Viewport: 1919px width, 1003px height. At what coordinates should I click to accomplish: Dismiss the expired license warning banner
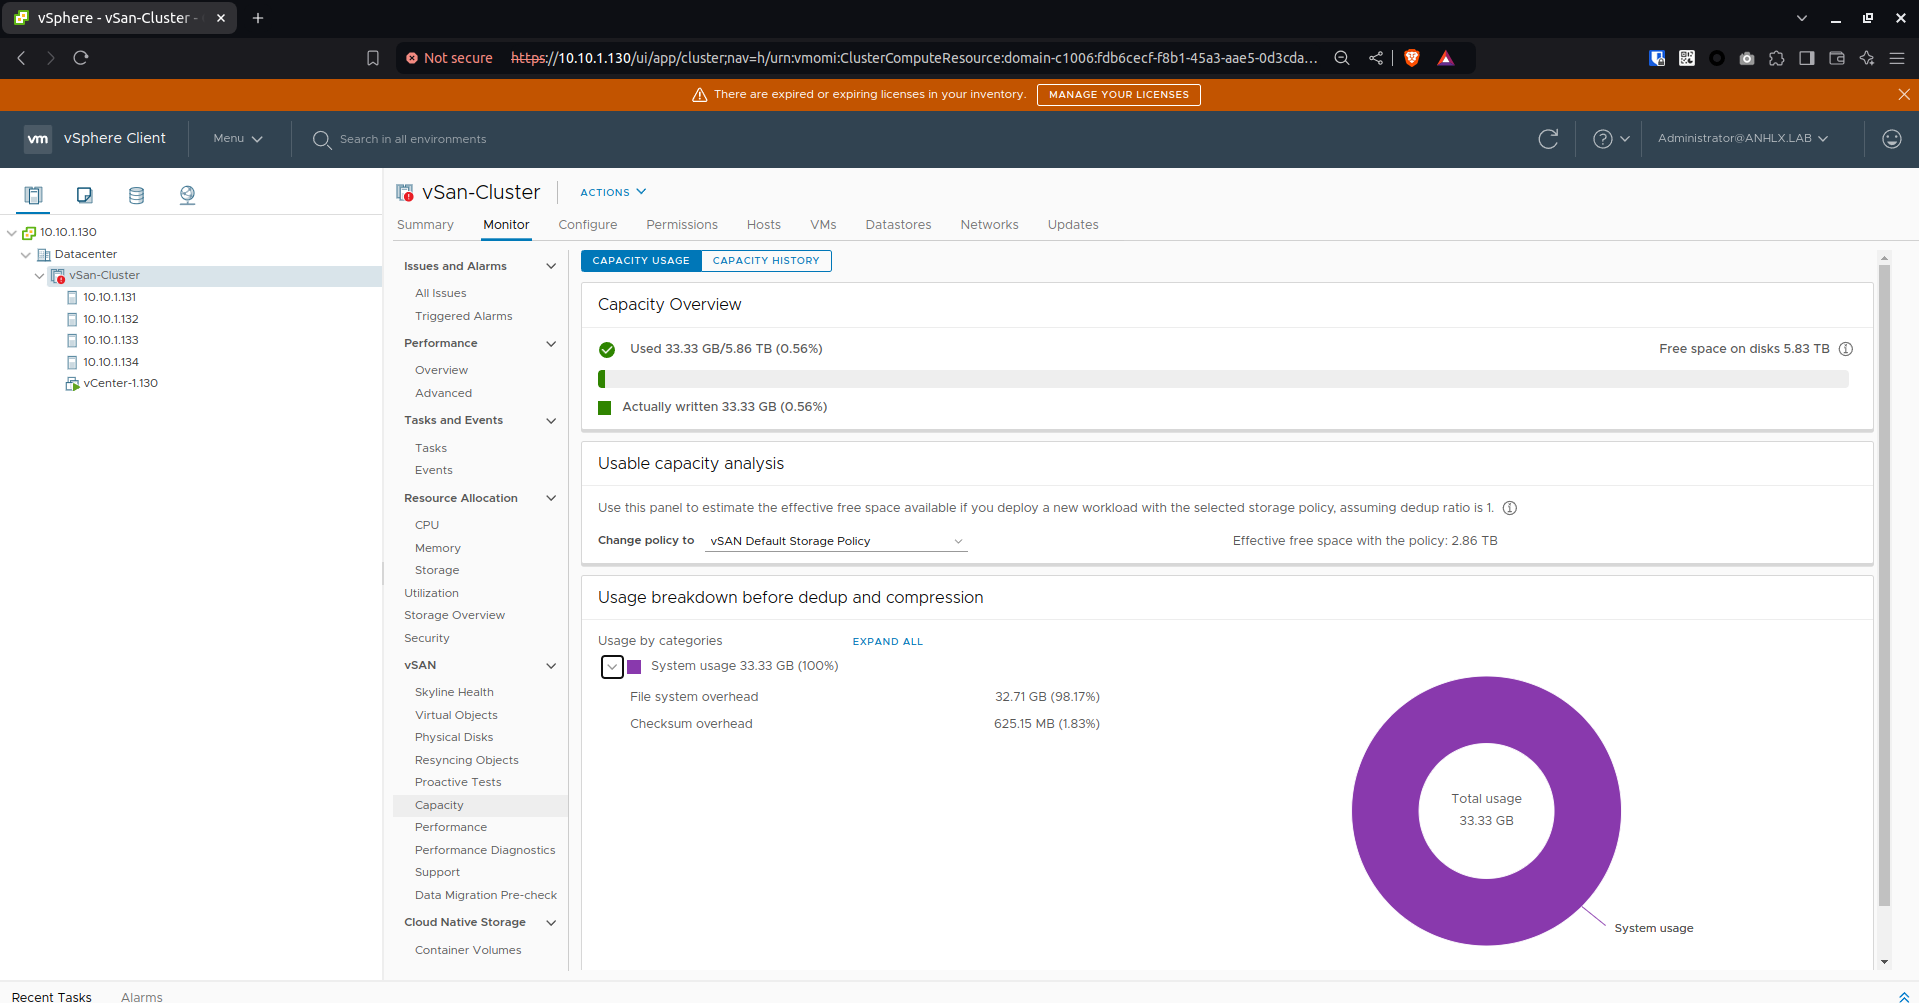pyautogui.click(x=1903, y=95)
